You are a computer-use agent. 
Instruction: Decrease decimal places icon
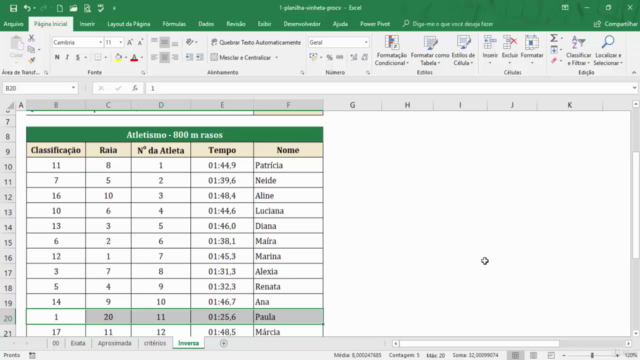click(x=364, y=58)
